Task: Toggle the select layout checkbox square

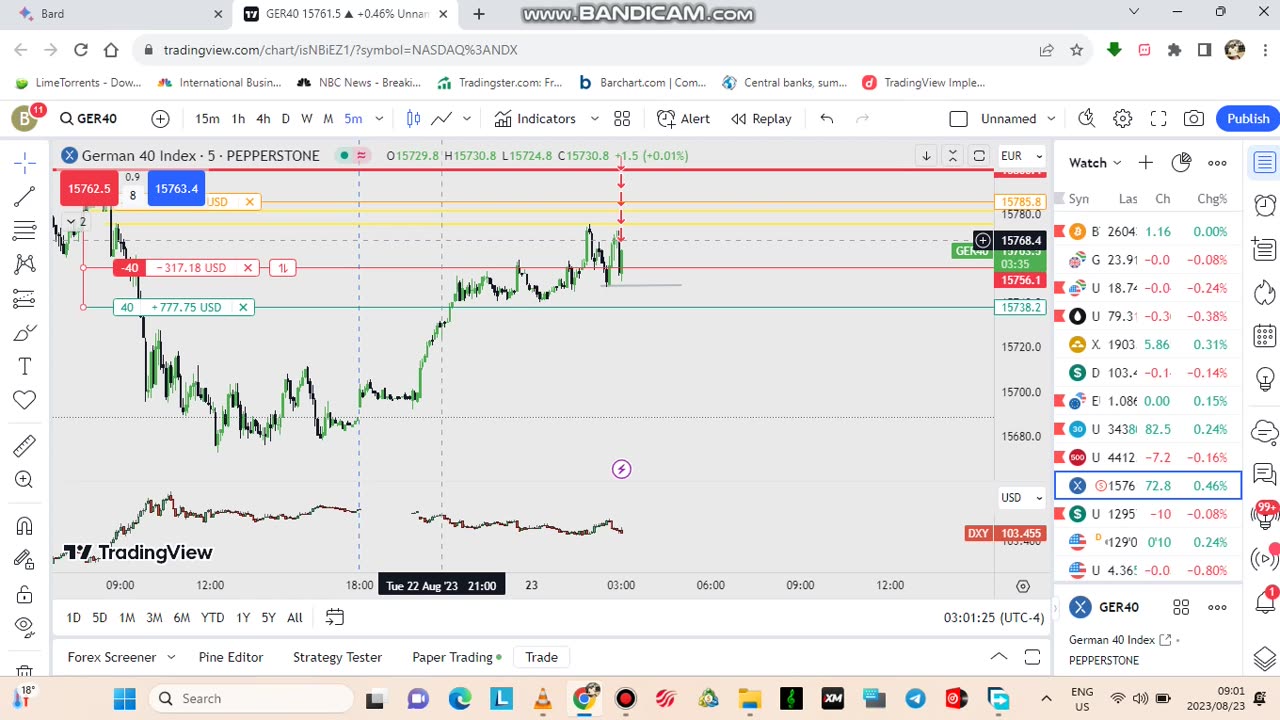Action: (958, 118)
